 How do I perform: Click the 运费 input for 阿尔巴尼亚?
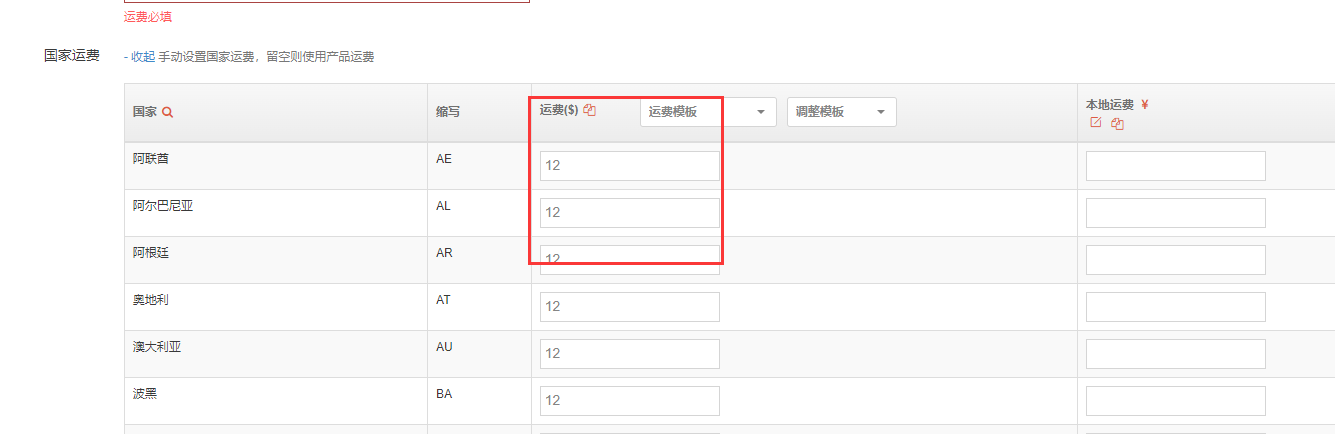pos(630,213)
